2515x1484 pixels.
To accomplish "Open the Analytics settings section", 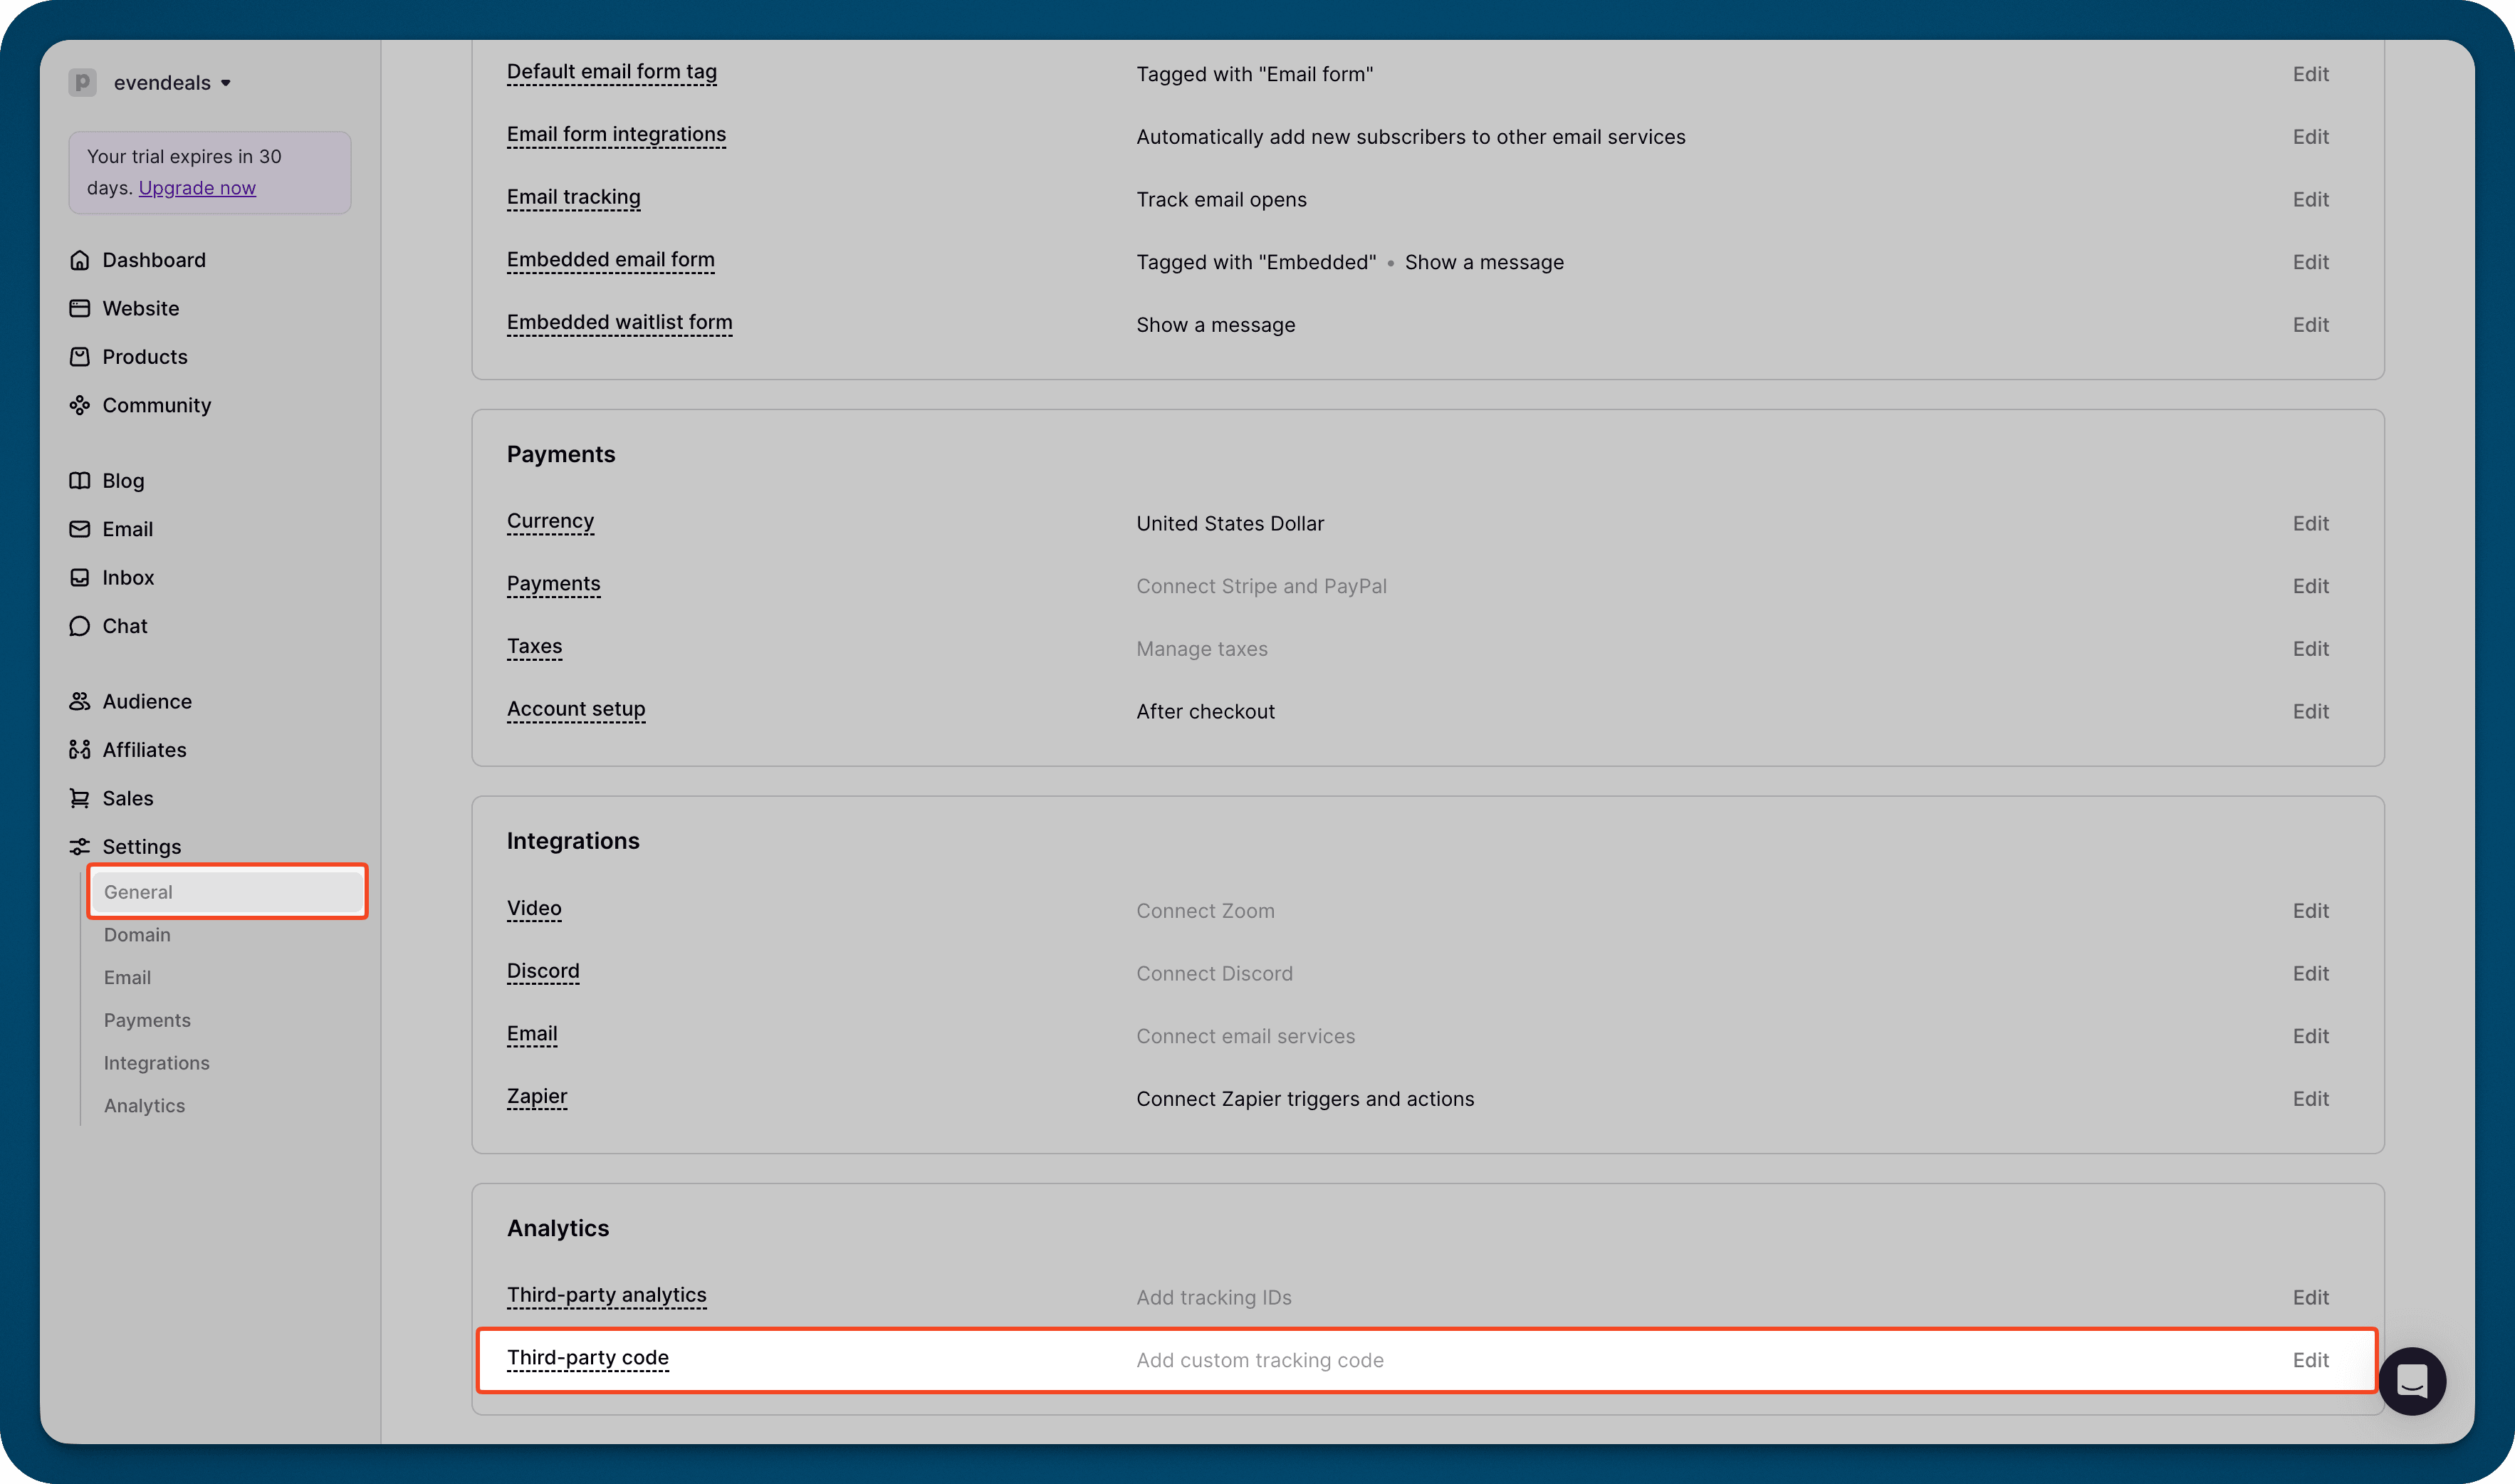I will [x=144, y=1105].
